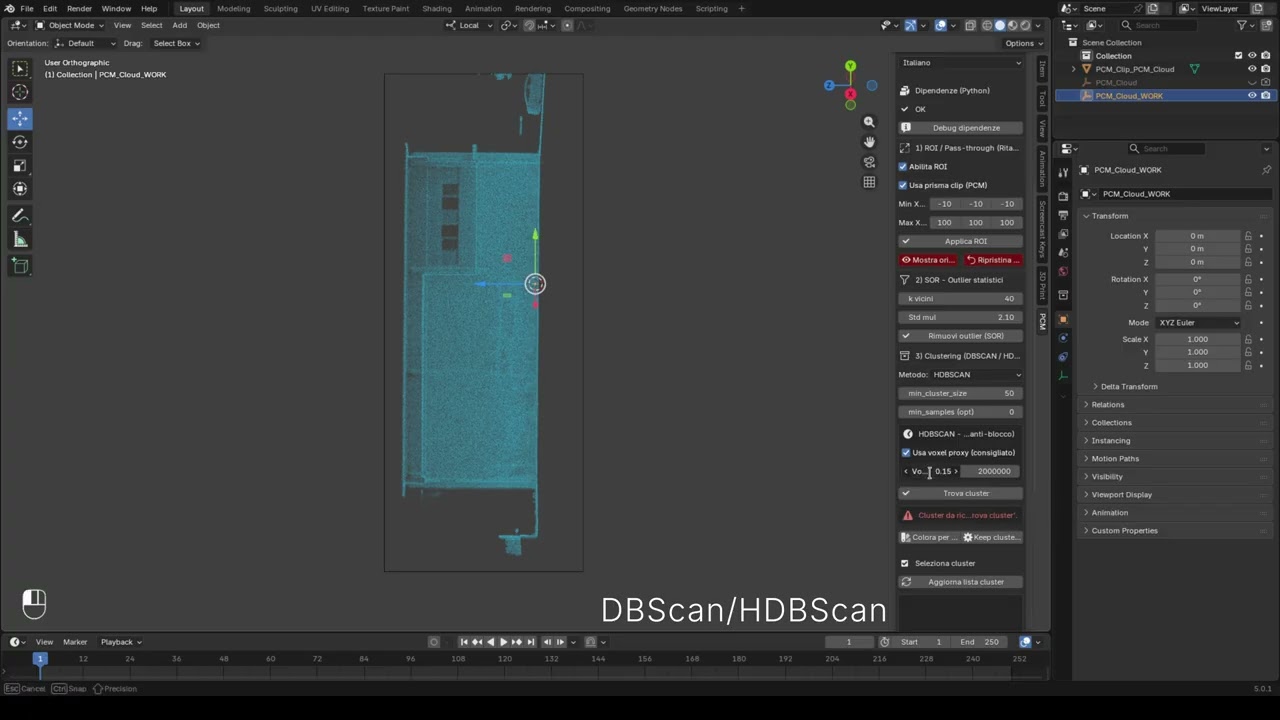The height and width of the screenshot is (720, 1280).
Task: Open the rotation Mode XYZ Euler dropdown
Action: pyautogui.click(x=1198, y=323)
